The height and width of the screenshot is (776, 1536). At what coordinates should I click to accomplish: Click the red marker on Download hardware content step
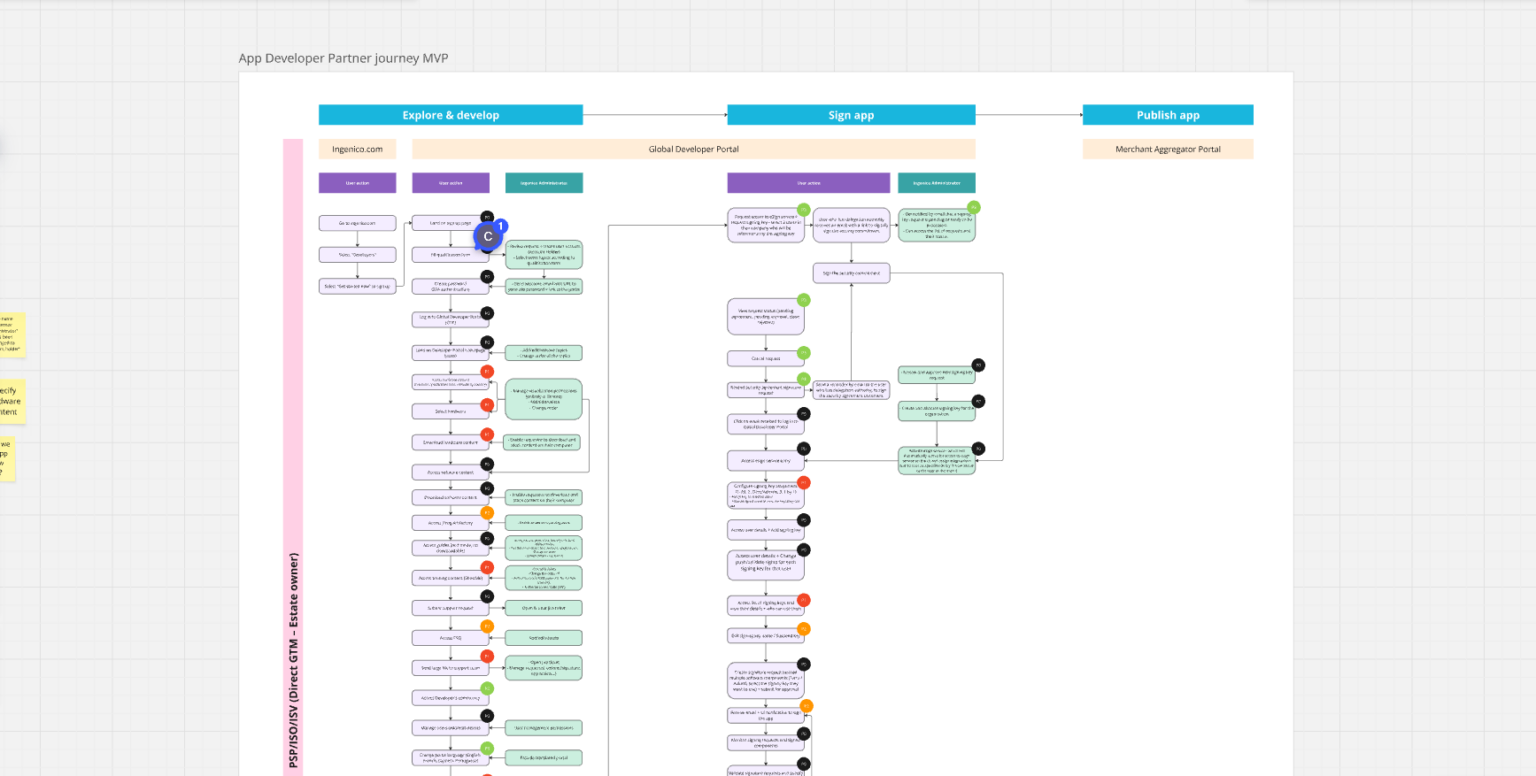point(487,435)
